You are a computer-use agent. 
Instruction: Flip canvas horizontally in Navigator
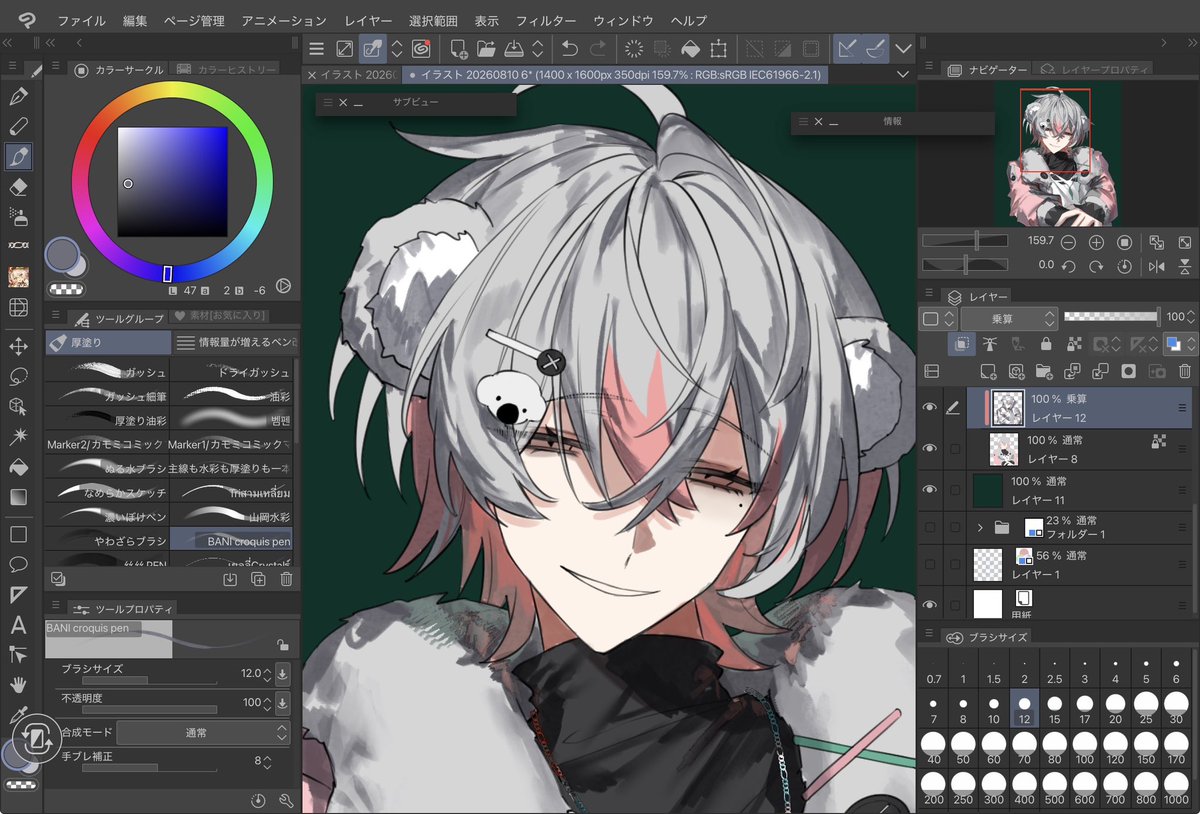point(1157,266)
